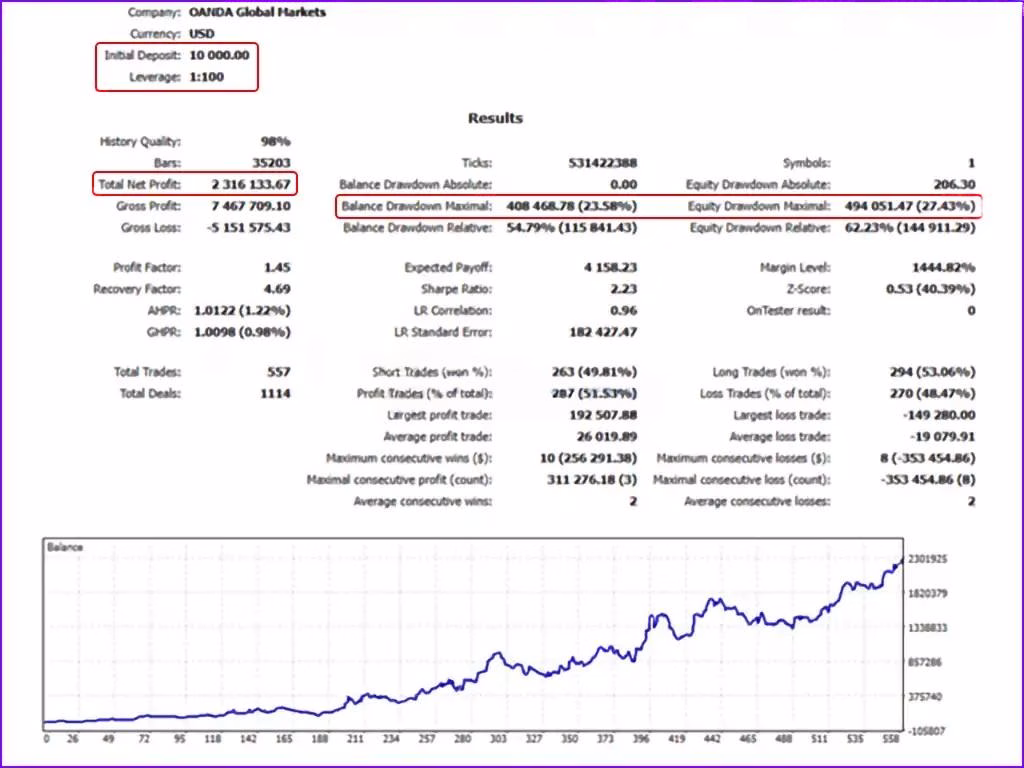Click the Recovery Factor value 4.69
Image resolution: width=1024 pixels, height=768 pixels.
(277, 289)
